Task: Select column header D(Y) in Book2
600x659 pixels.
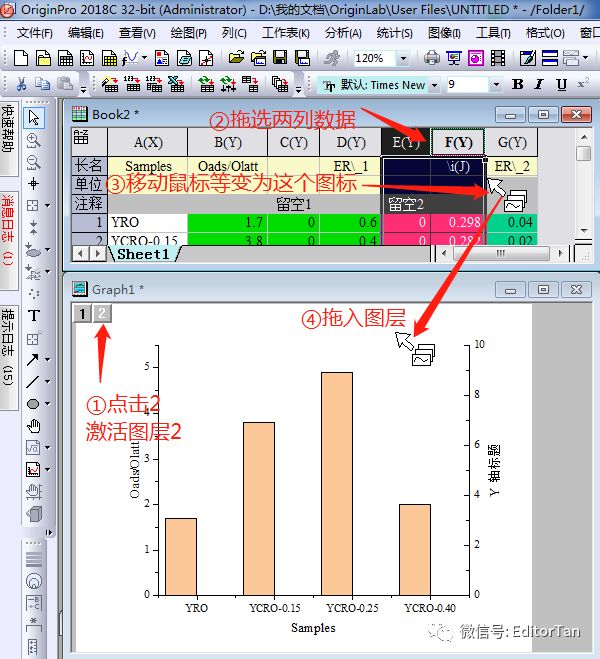Action: (351, 142)
